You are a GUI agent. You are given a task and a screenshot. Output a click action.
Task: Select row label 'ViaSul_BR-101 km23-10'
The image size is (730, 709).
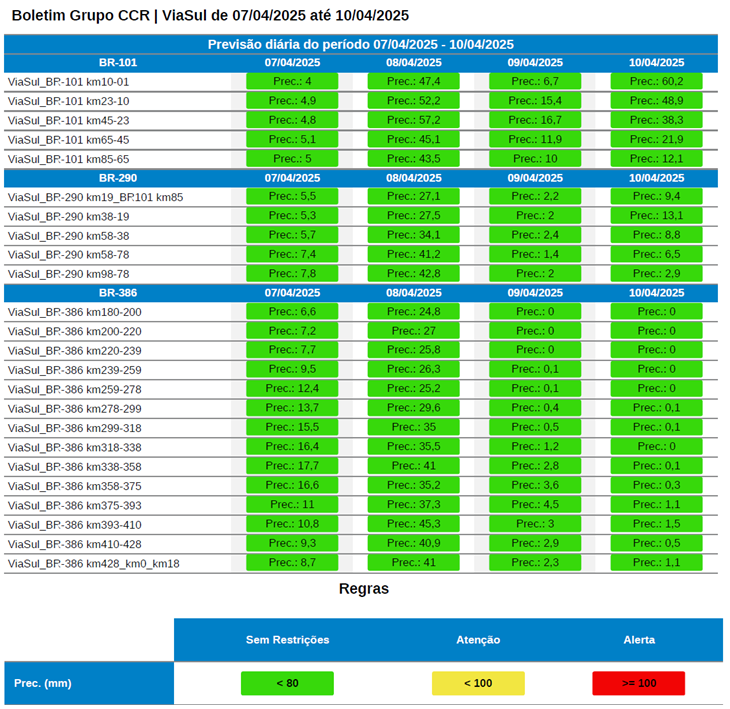point(68,101)
